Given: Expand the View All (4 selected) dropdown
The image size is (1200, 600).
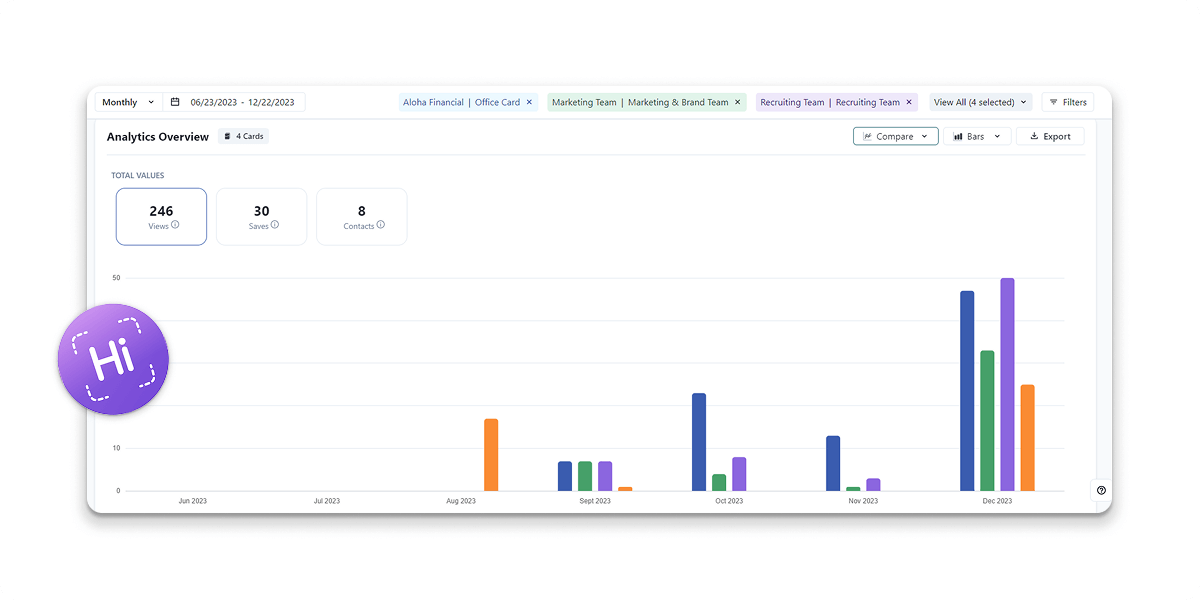Looking at the screenshot, I should point(980,102).
